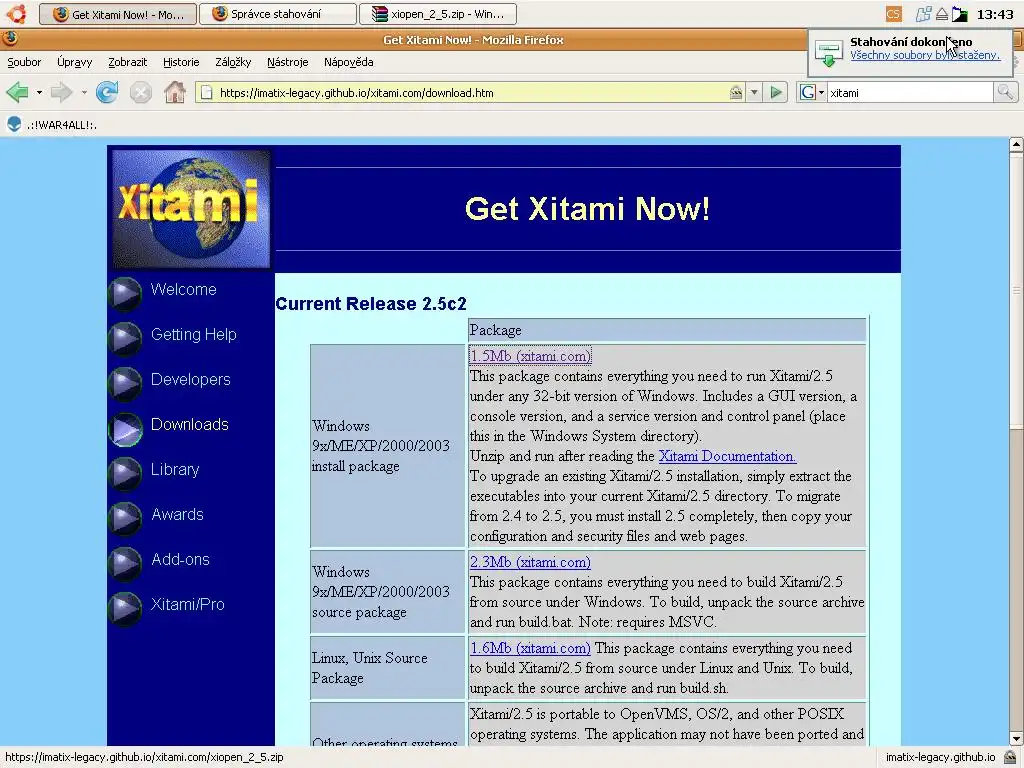Click the Xitami globe logo
Screen dimensions: 1024x768
coord(191,208)
